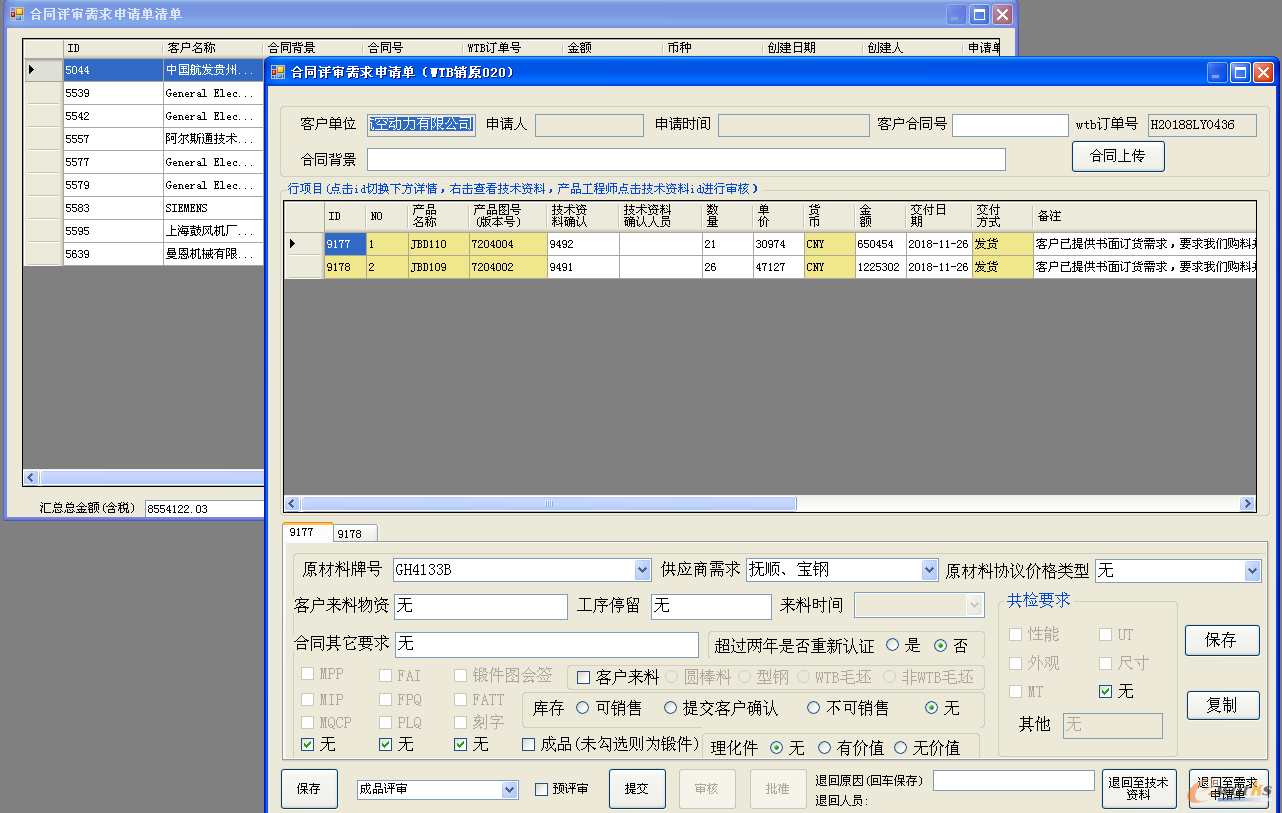
Task: Click ID cell 9178 in the line-item grid
Action: coord(345,267)
